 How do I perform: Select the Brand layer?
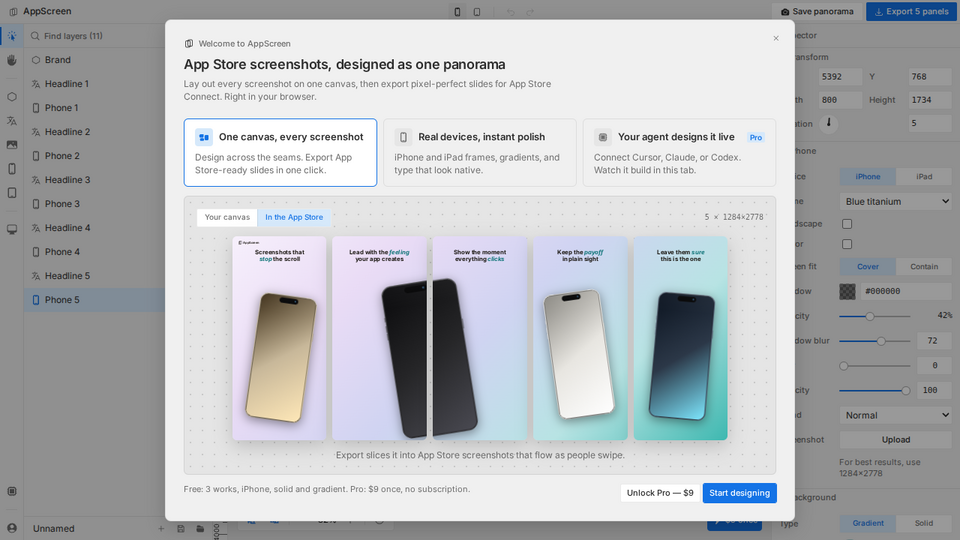point(94,60)
